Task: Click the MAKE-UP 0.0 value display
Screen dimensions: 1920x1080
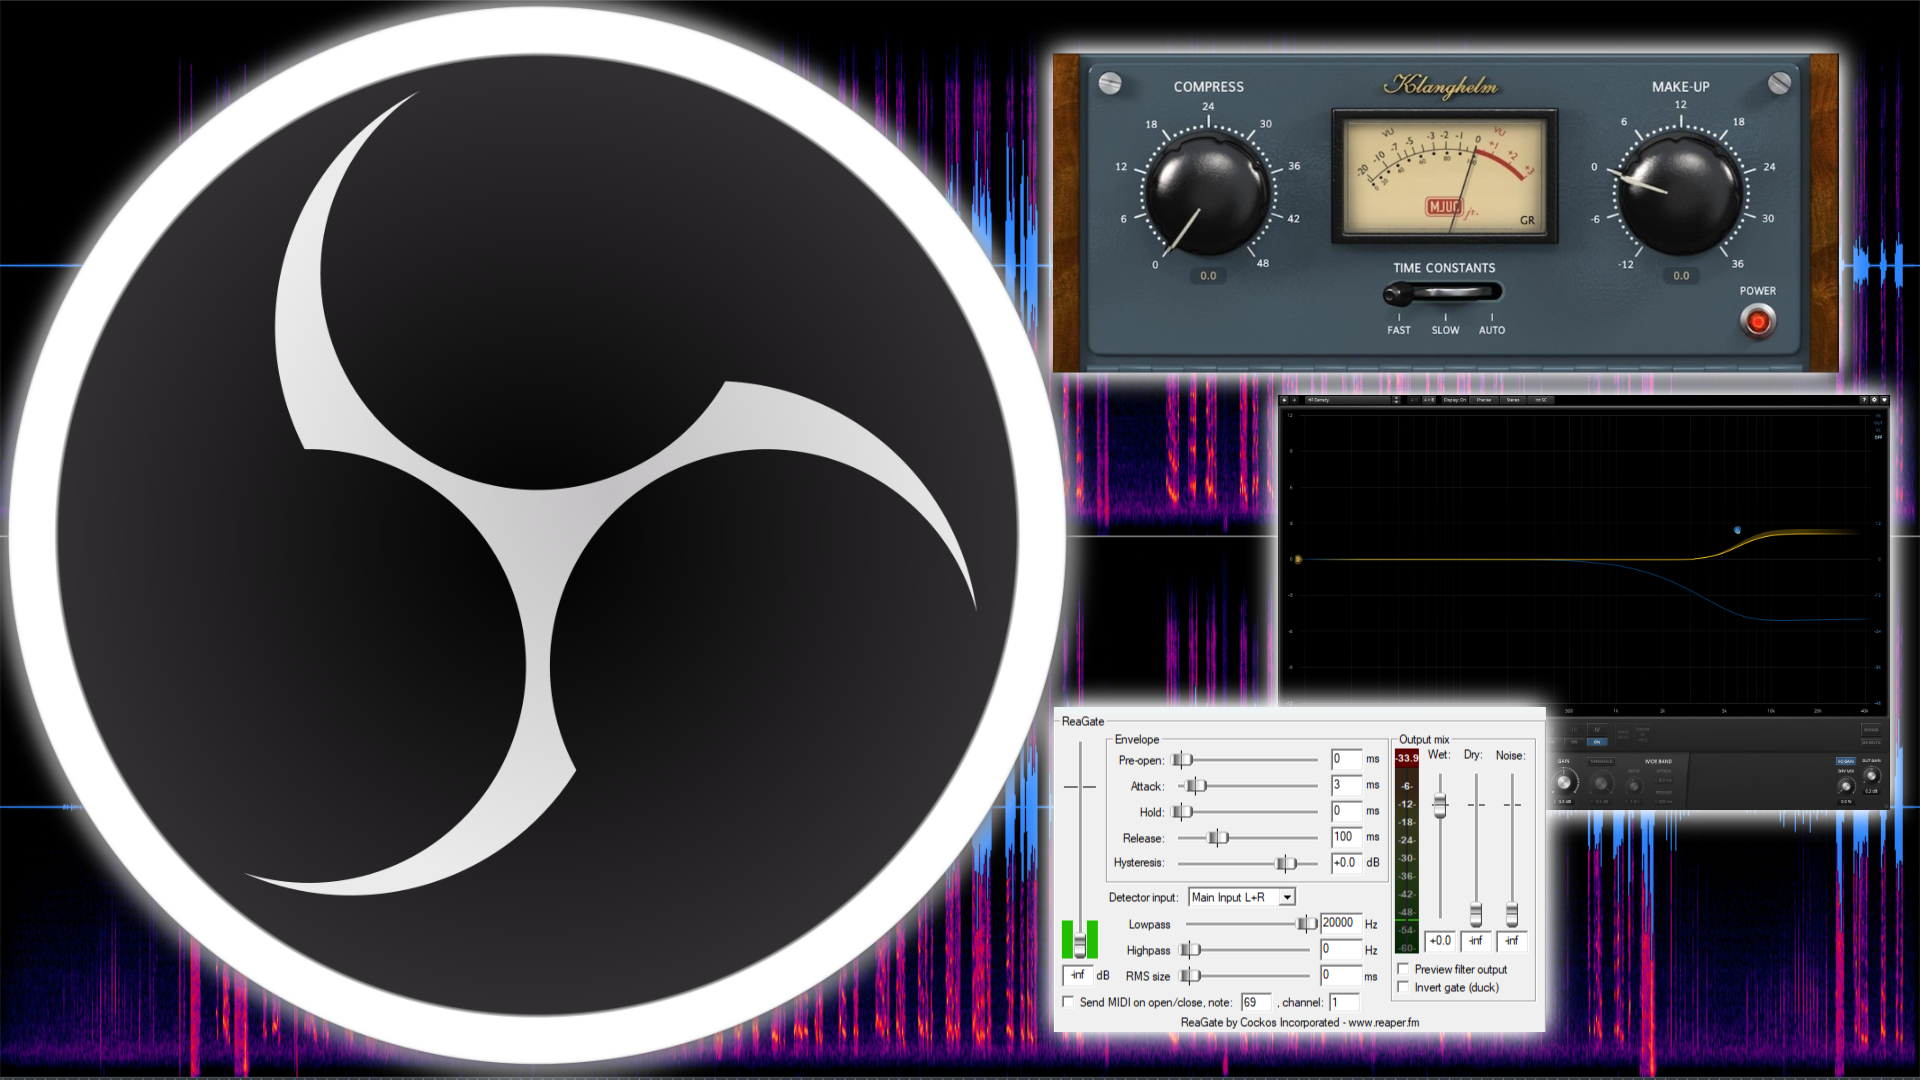Action: [x=1681, y=276]
